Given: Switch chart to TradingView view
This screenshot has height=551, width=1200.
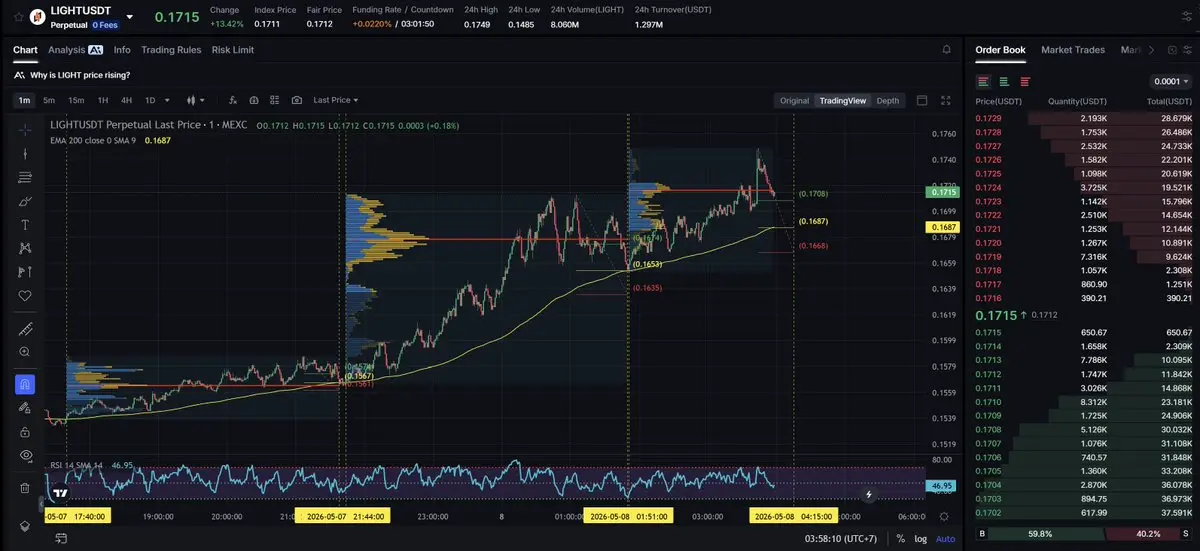Looking at the screenshot, I should (x=843, y=100).
